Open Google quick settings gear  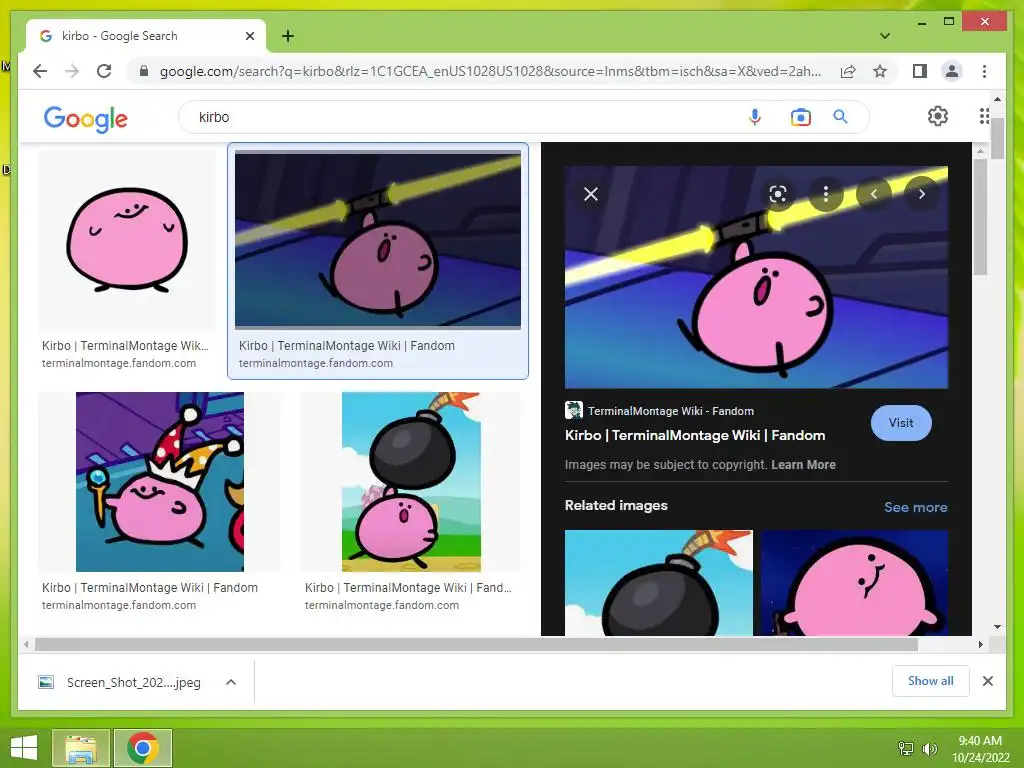(x=938, y=116)
